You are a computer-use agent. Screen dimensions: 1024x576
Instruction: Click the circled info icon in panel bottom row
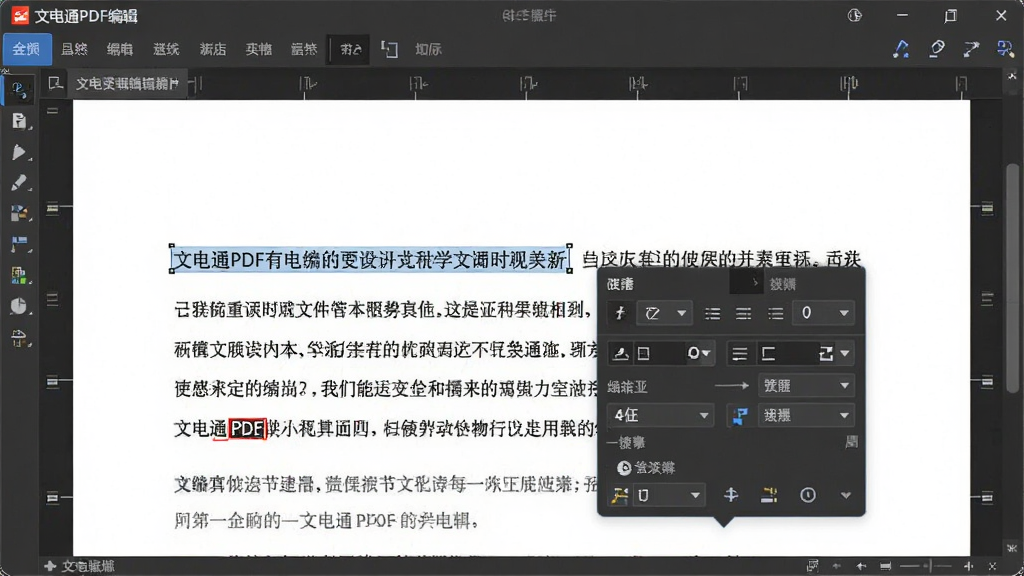coord(808,495)
